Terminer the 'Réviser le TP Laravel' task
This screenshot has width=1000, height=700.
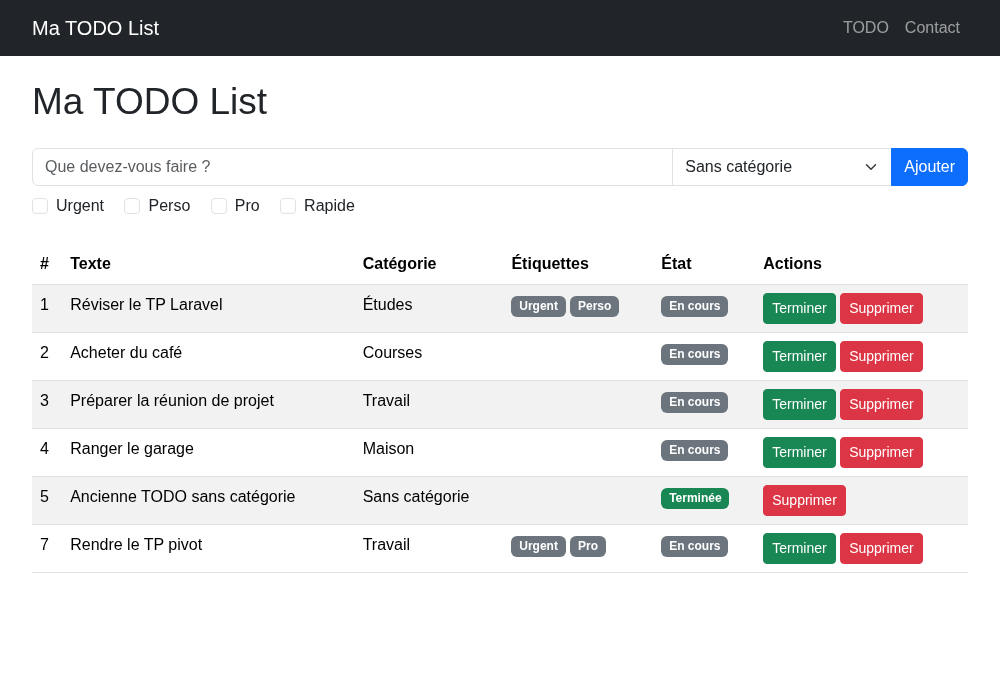click(799, 309)
